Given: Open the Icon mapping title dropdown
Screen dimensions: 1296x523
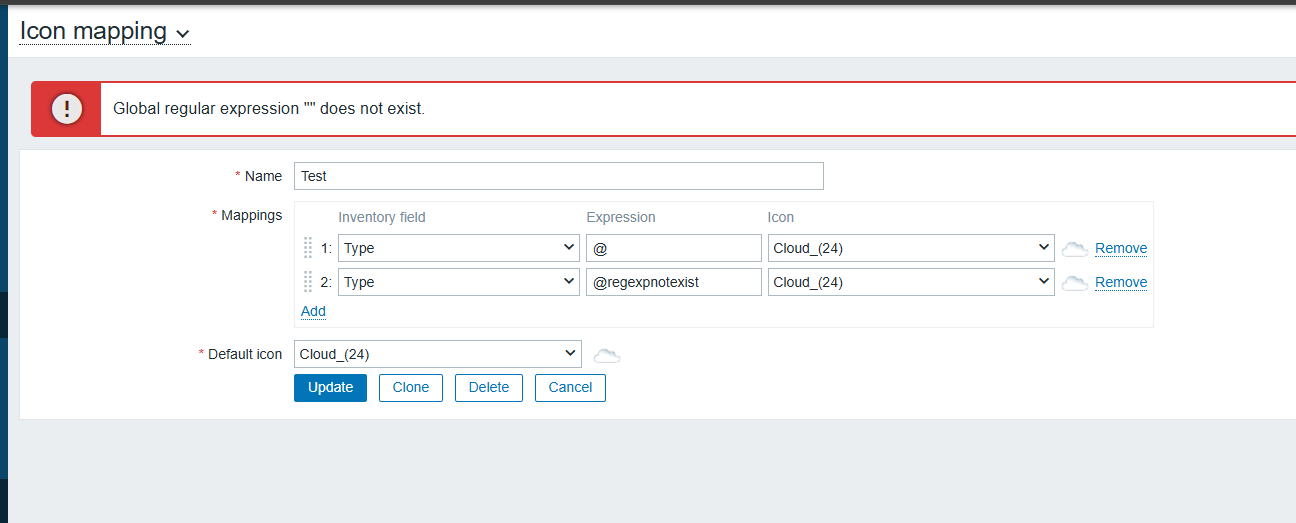Looking at the screenshot, I should click(104, 31).
